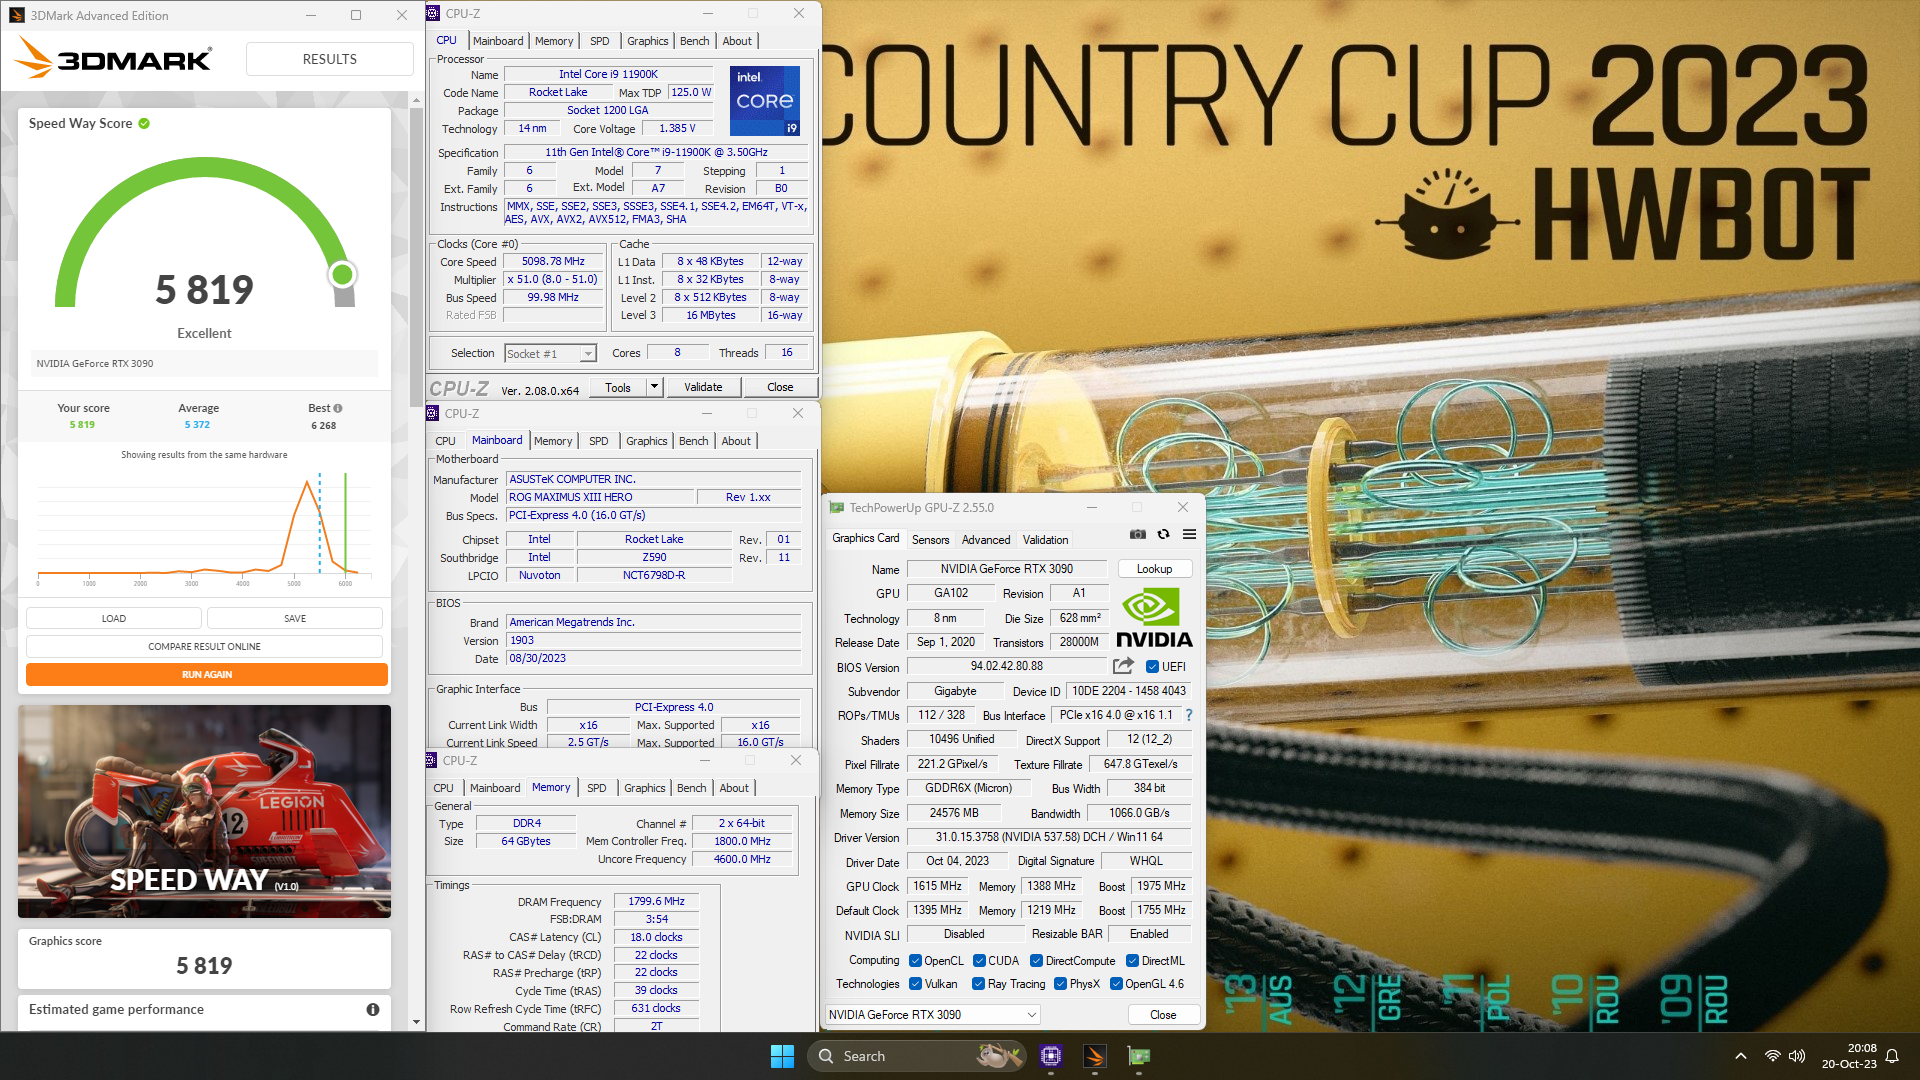Image resolution: width=1920 pixels, height=1080 pixels.
Task: Click the info icon next to Best score
Action: [x=338, y=408]
